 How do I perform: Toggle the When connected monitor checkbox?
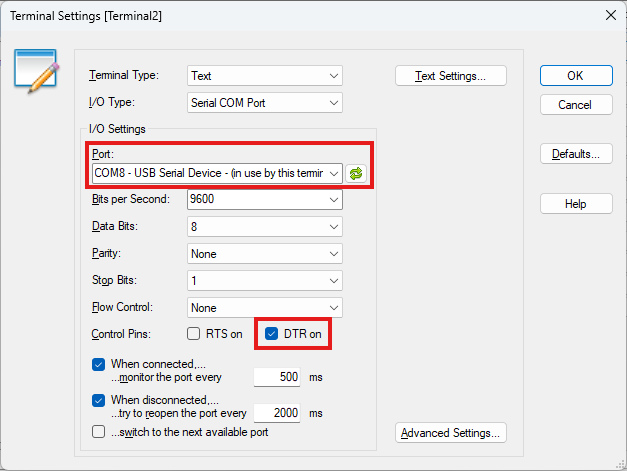click(x=98, y=364)
